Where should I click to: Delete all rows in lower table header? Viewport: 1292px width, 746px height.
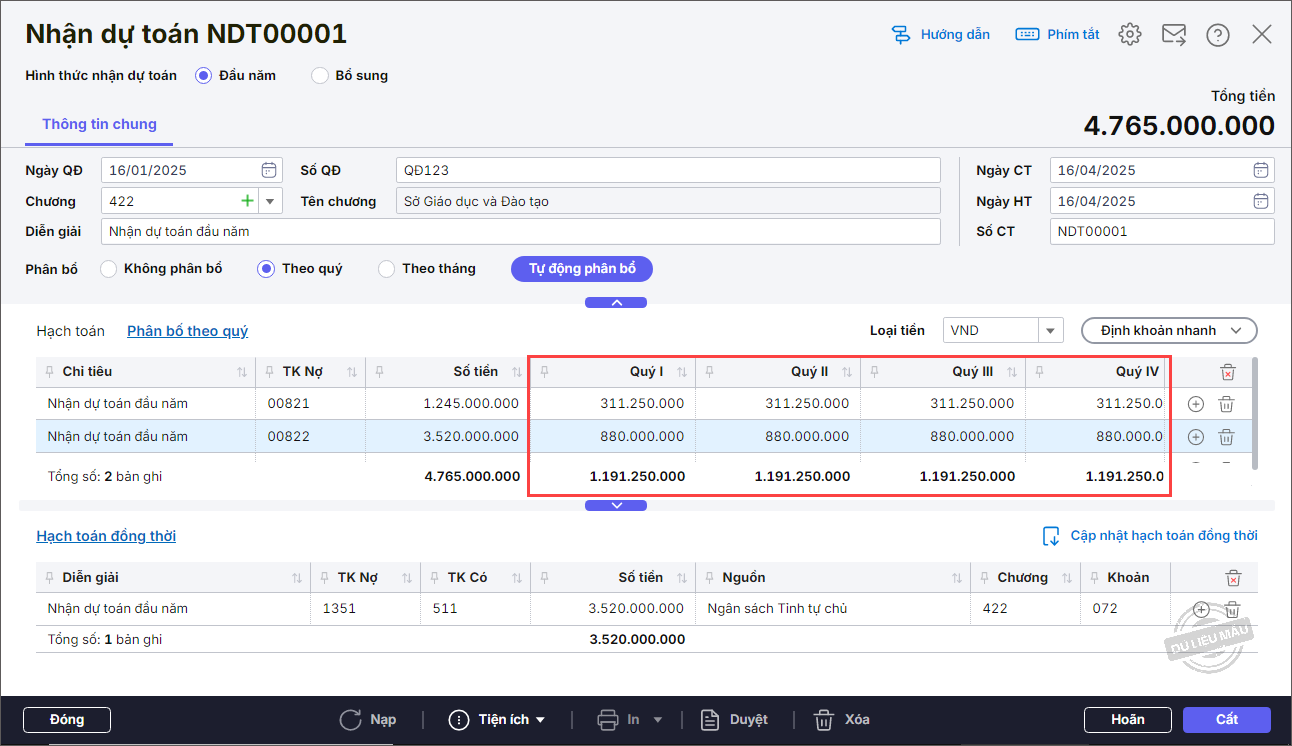(1233, 578)
